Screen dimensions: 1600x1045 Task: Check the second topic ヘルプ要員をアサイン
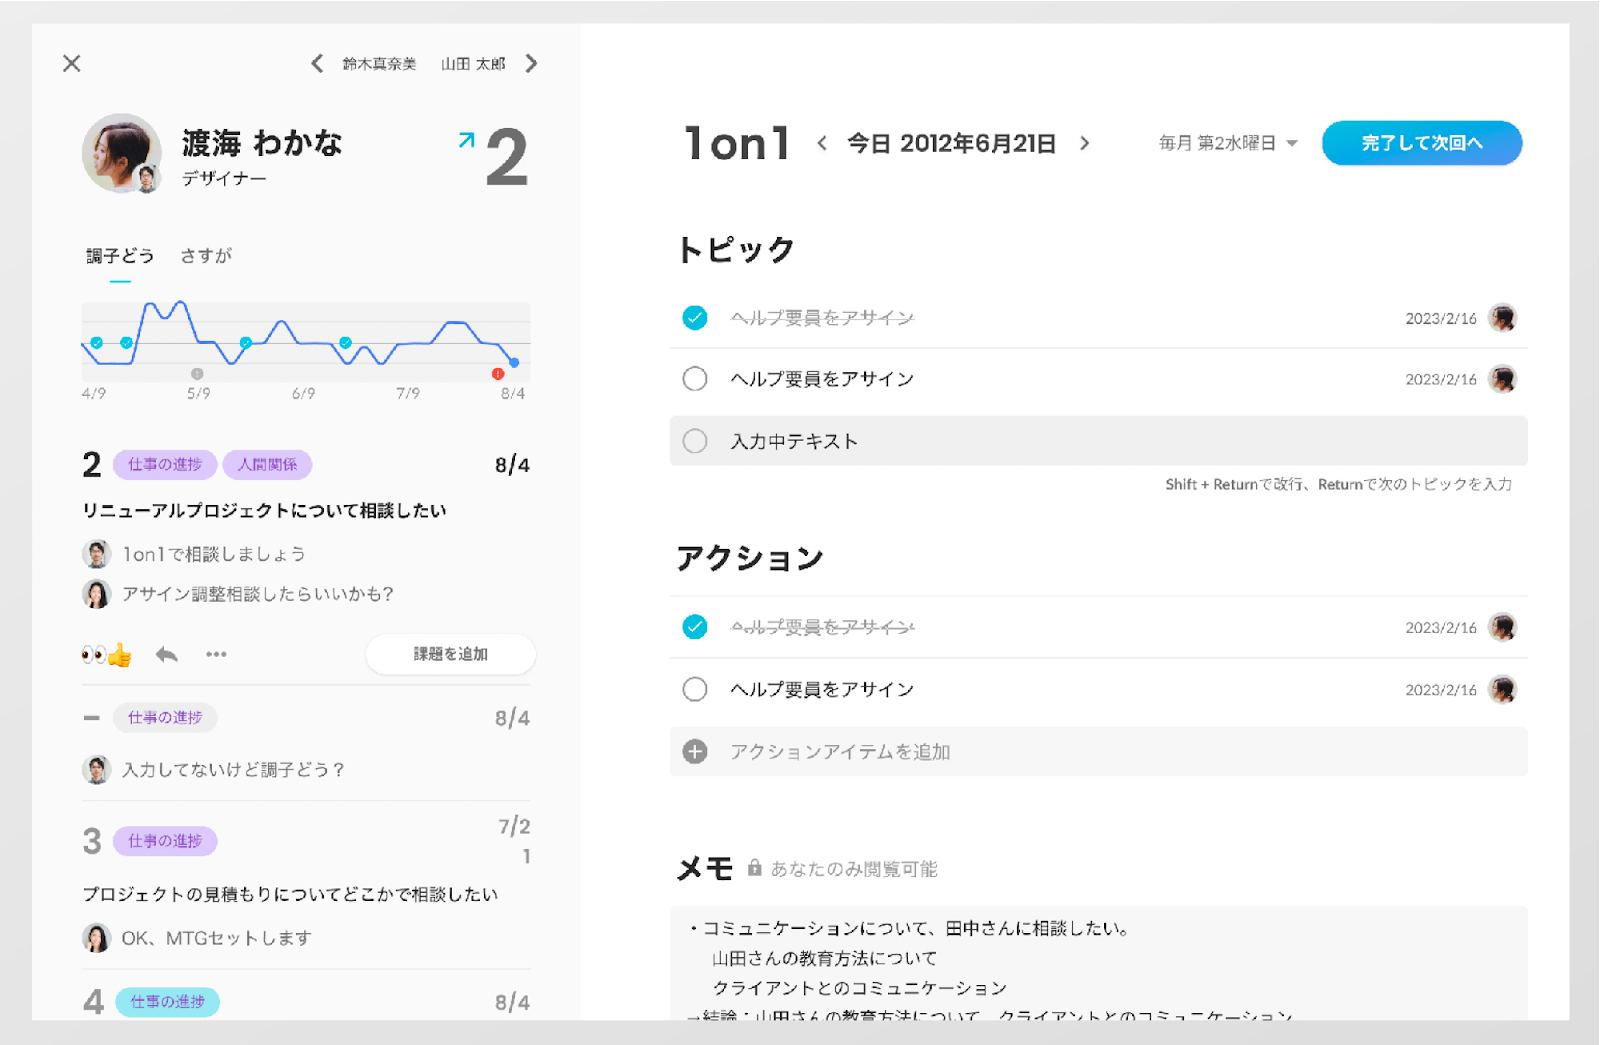tap(695, 379)
